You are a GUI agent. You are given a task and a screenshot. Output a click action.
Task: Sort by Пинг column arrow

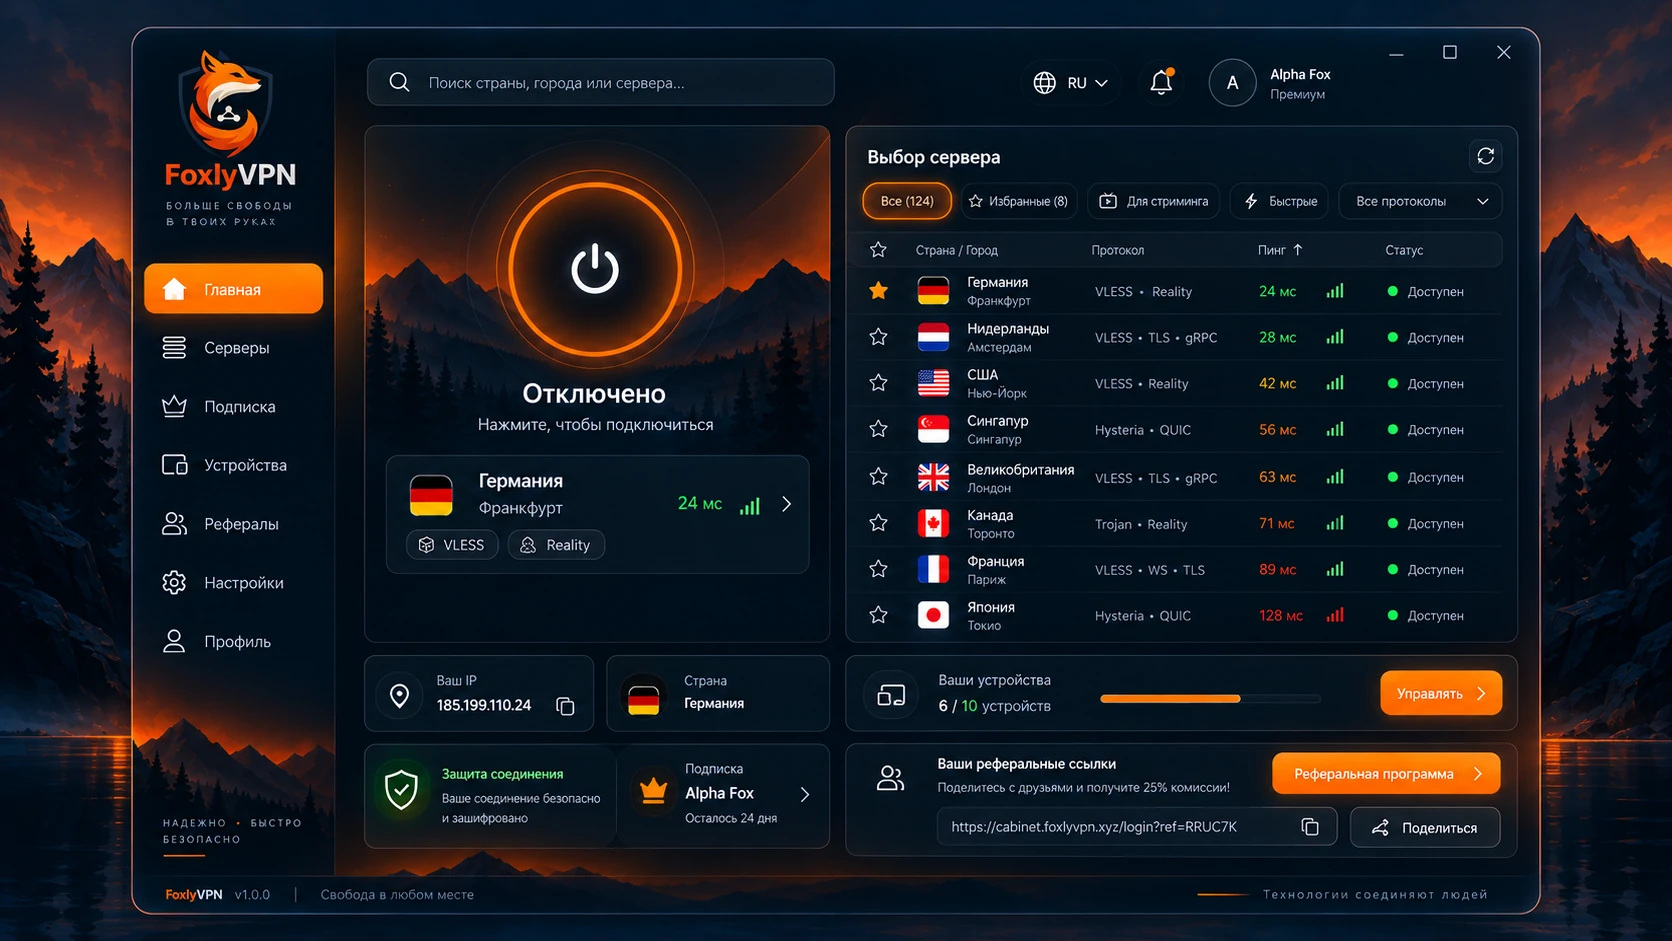tap(1298, 250)
